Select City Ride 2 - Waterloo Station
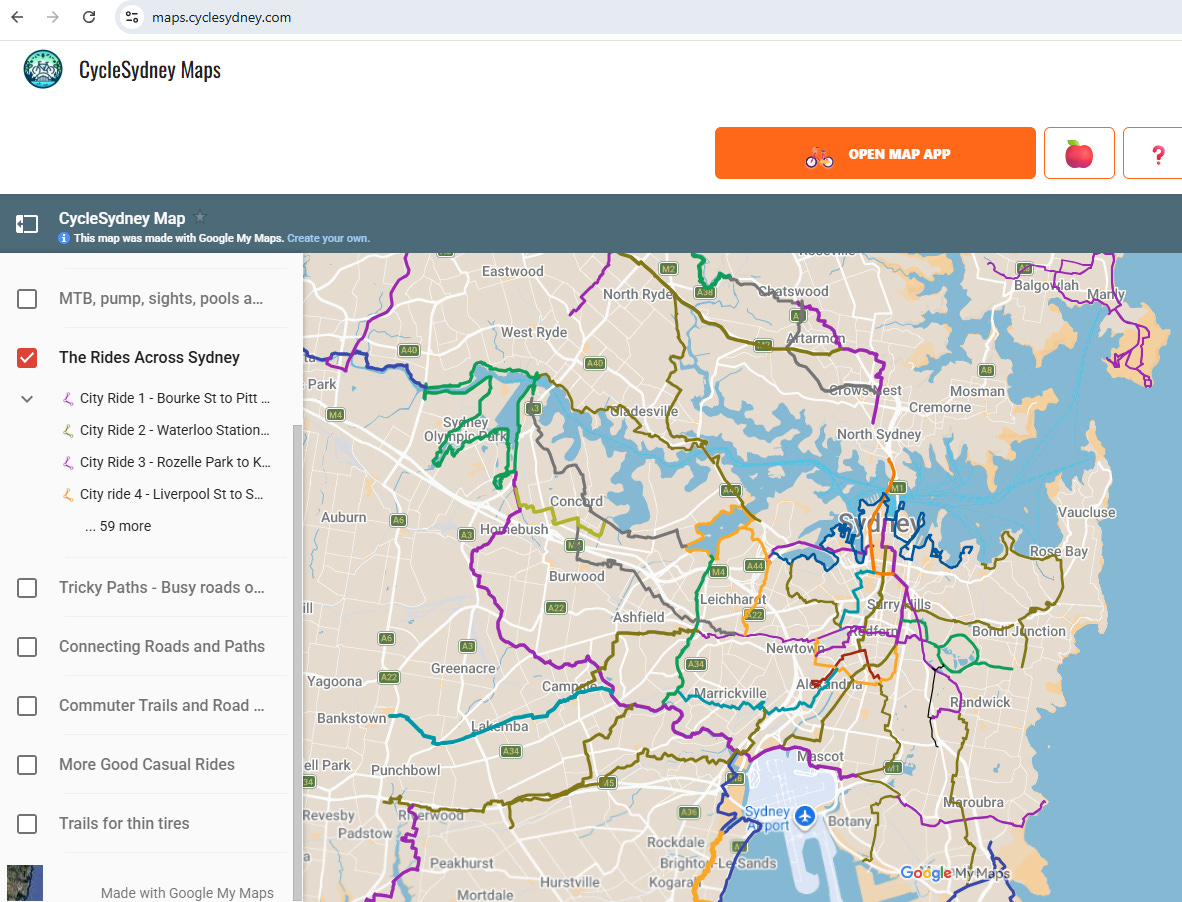This screenshot has height=902, width=1182. tap(175, 430)
